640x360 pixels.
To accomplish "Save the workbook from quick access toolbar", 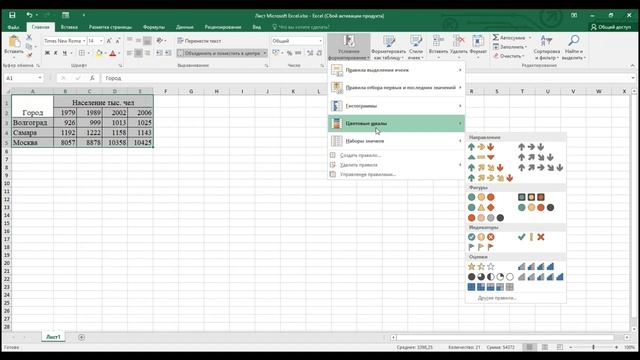I will 12,15.
